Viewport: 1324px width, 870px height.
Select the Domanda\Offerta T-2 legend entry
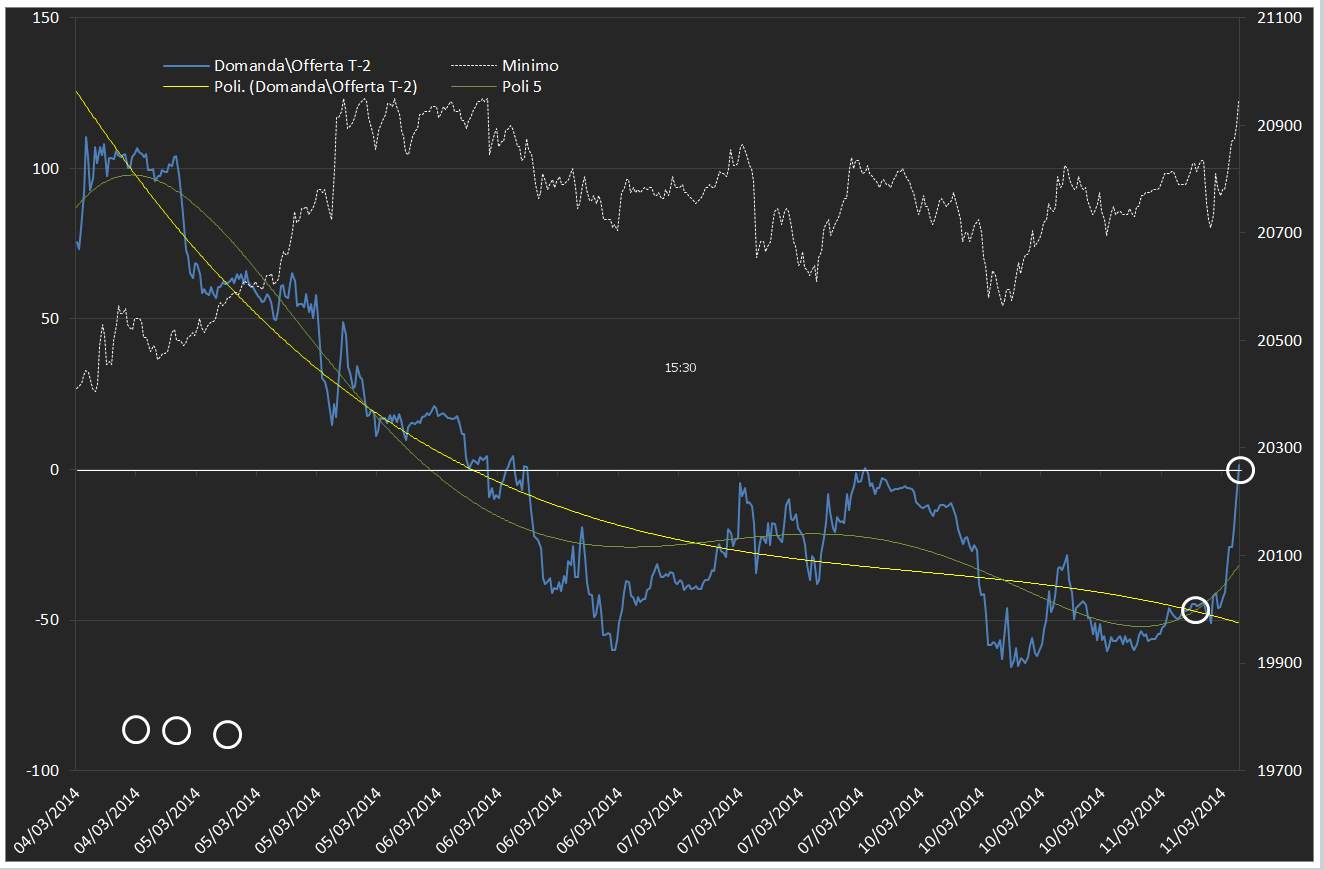pos(267,66)
